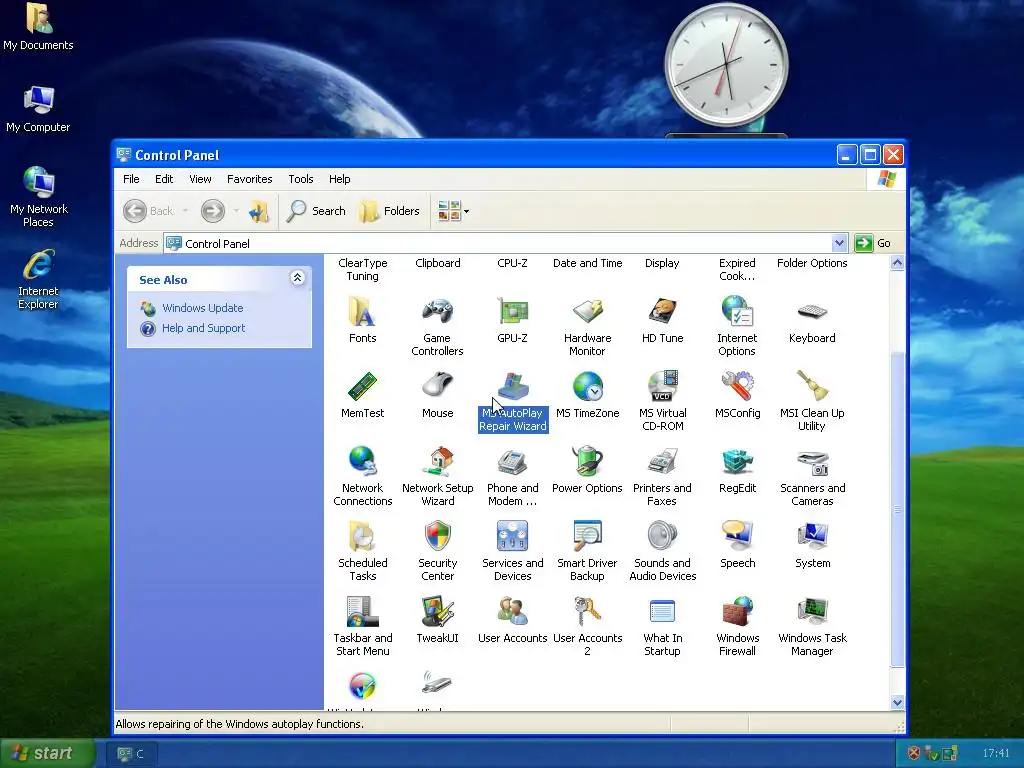Open Security Center shield icon
1024x768 pixels.
(x=437, y=537)
